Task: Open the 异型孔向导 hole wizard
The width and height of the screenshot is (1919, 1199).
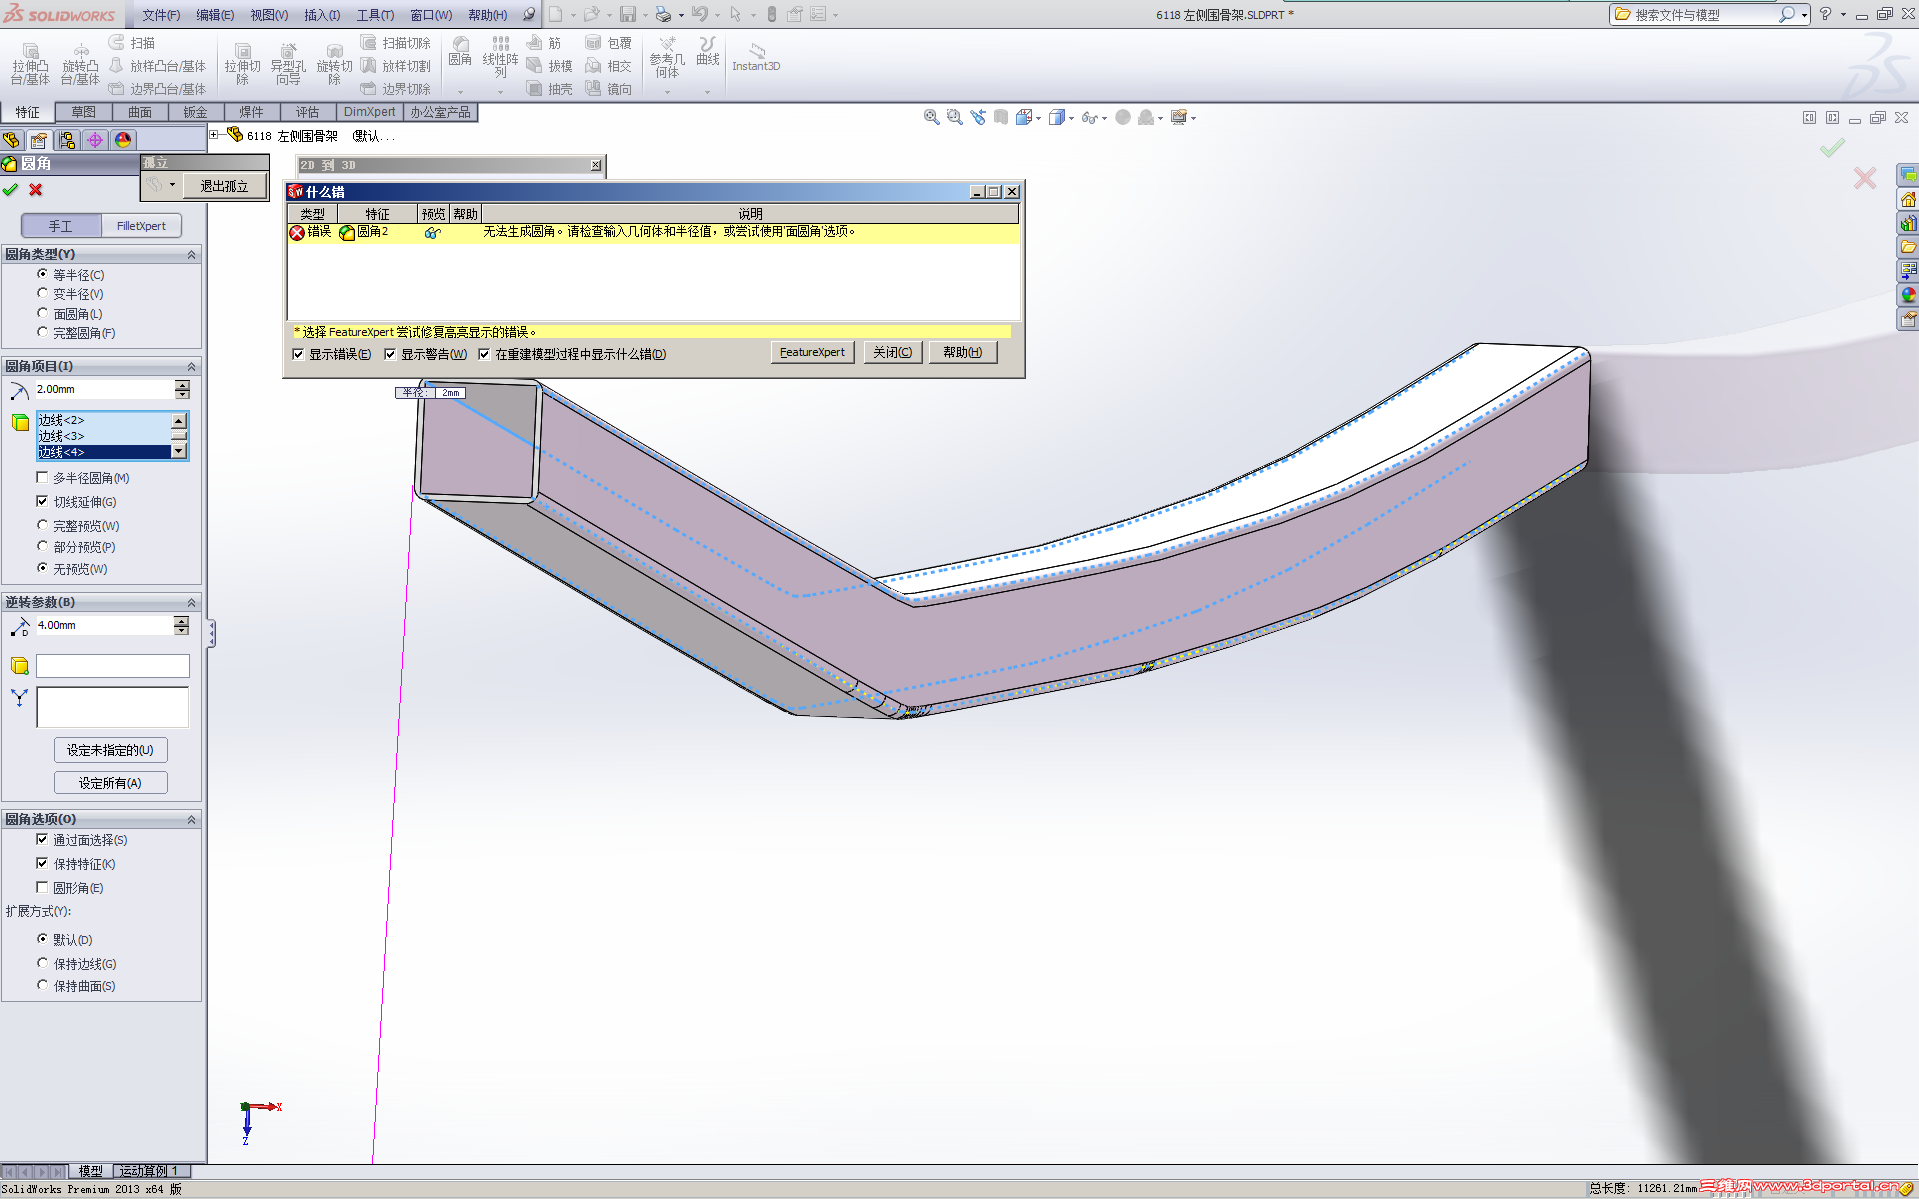Action: click(288, 64)
